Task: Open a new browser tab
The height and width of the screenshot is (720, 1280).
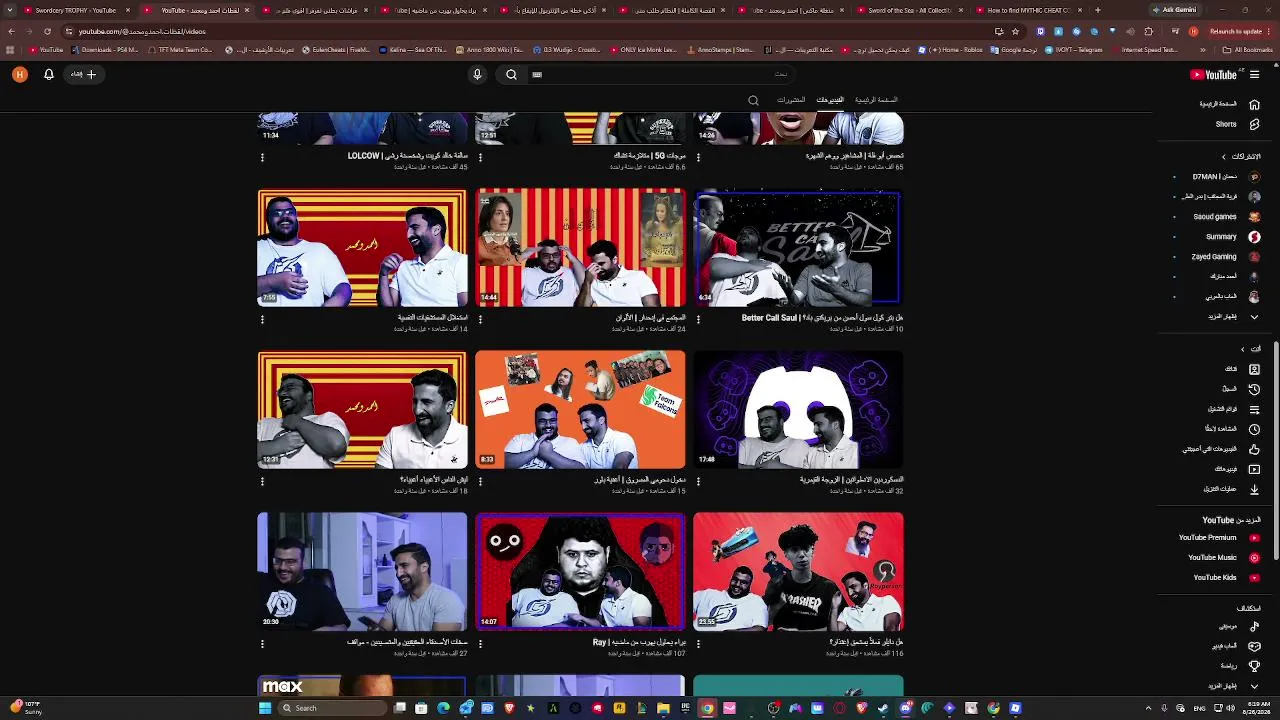Action: tap(1097, 10)
